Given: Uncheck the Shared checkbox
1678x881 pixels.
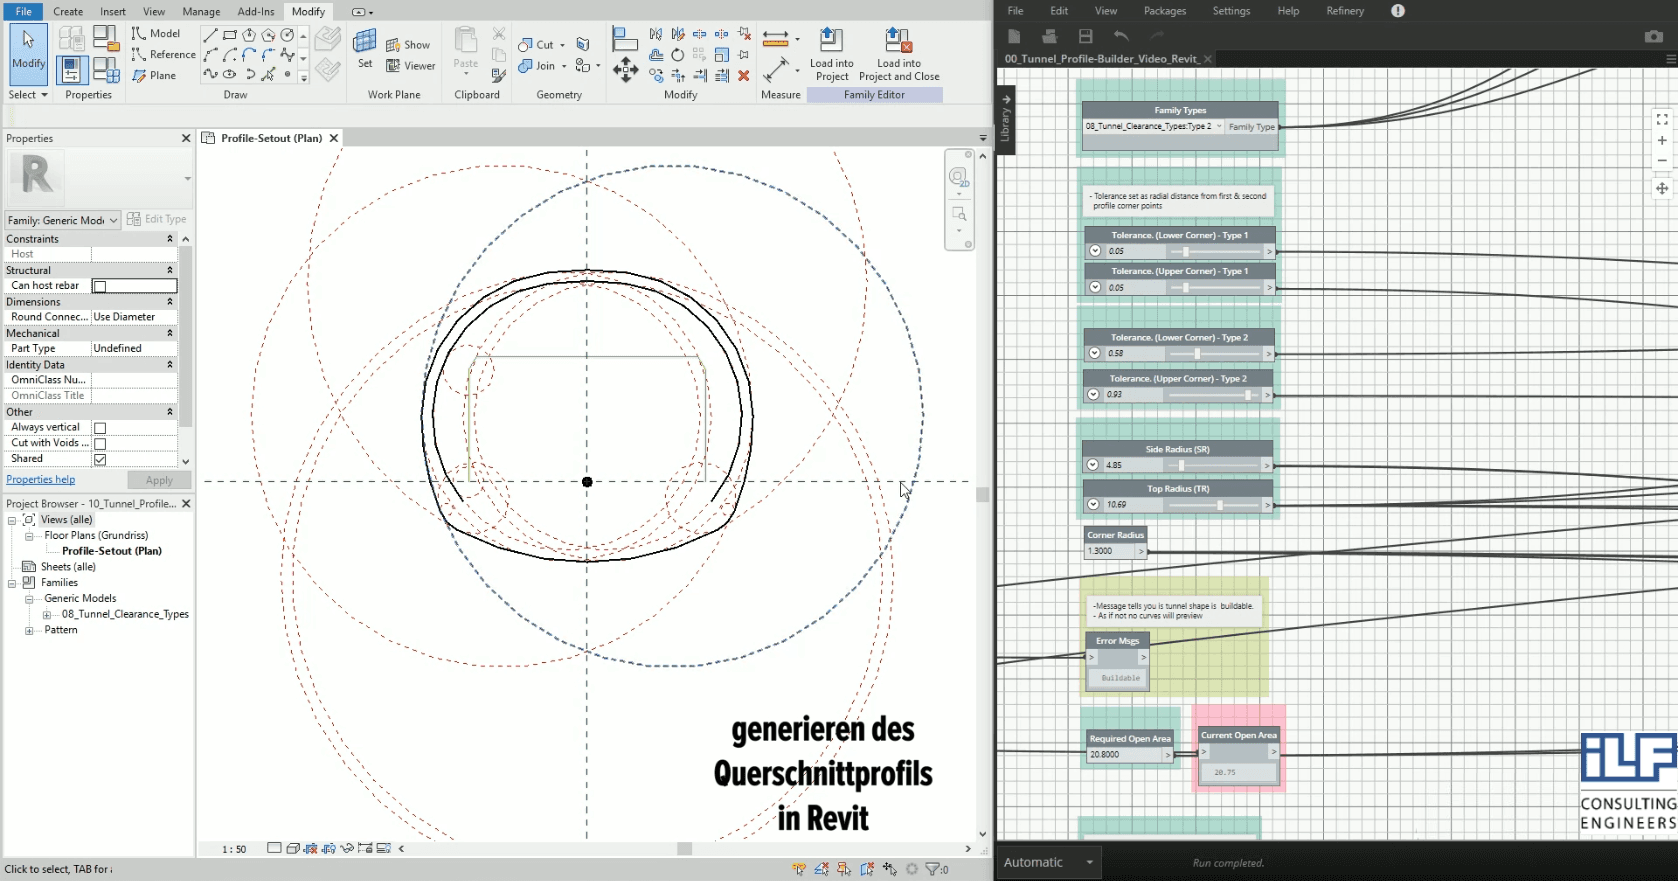Looking at the screenshot, I should click(100, 460).
